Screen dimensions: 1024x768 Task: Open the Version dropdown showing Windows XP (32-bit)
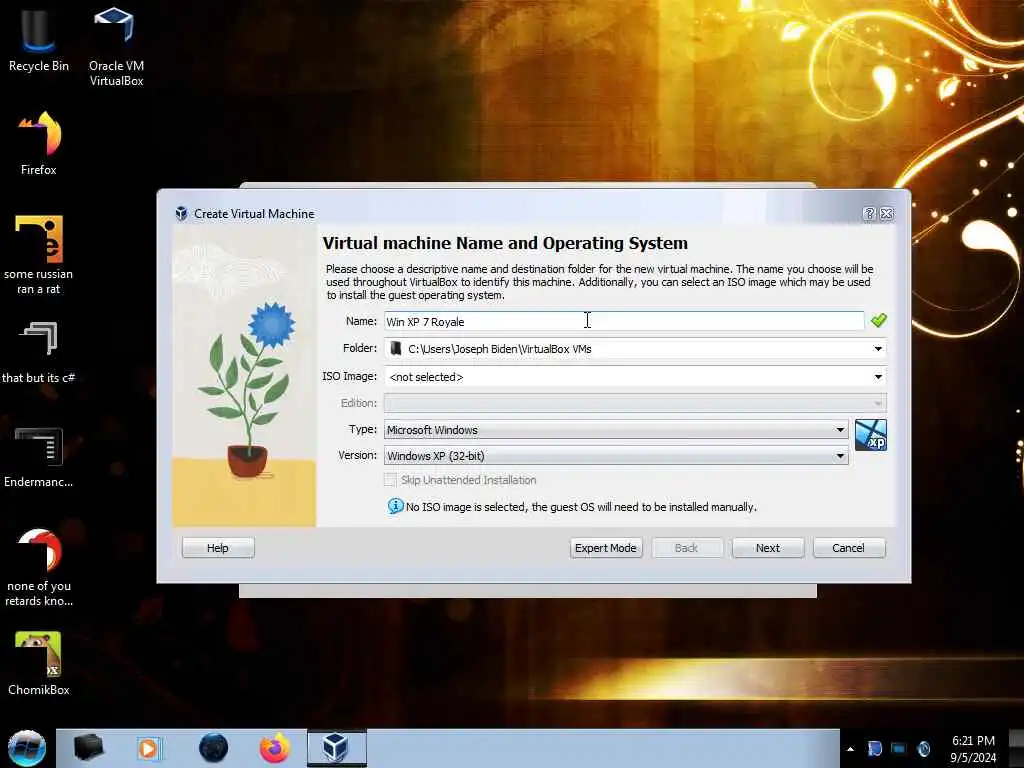(616, 456)
